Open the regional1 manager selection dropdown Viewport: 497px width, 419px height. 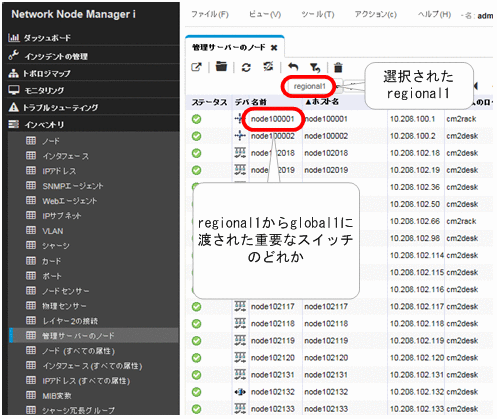click(x=314, y=86)
